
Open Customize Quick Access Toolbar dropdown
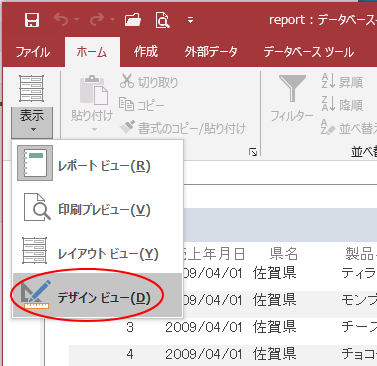click(x=190, y=20)
